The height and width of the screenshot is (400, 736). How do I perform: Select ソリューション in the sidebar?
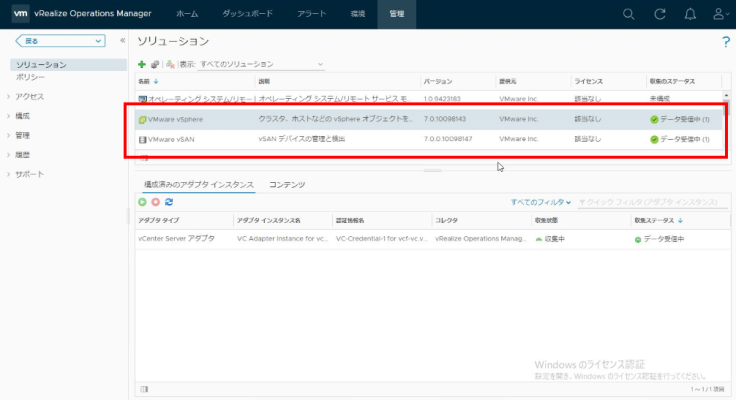pyautogui.click(x=69, y=65)
